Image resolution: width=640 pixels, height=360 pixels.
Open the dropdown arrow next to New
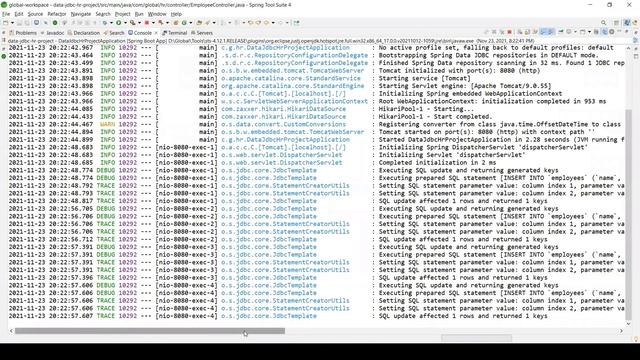coord(12,23)
